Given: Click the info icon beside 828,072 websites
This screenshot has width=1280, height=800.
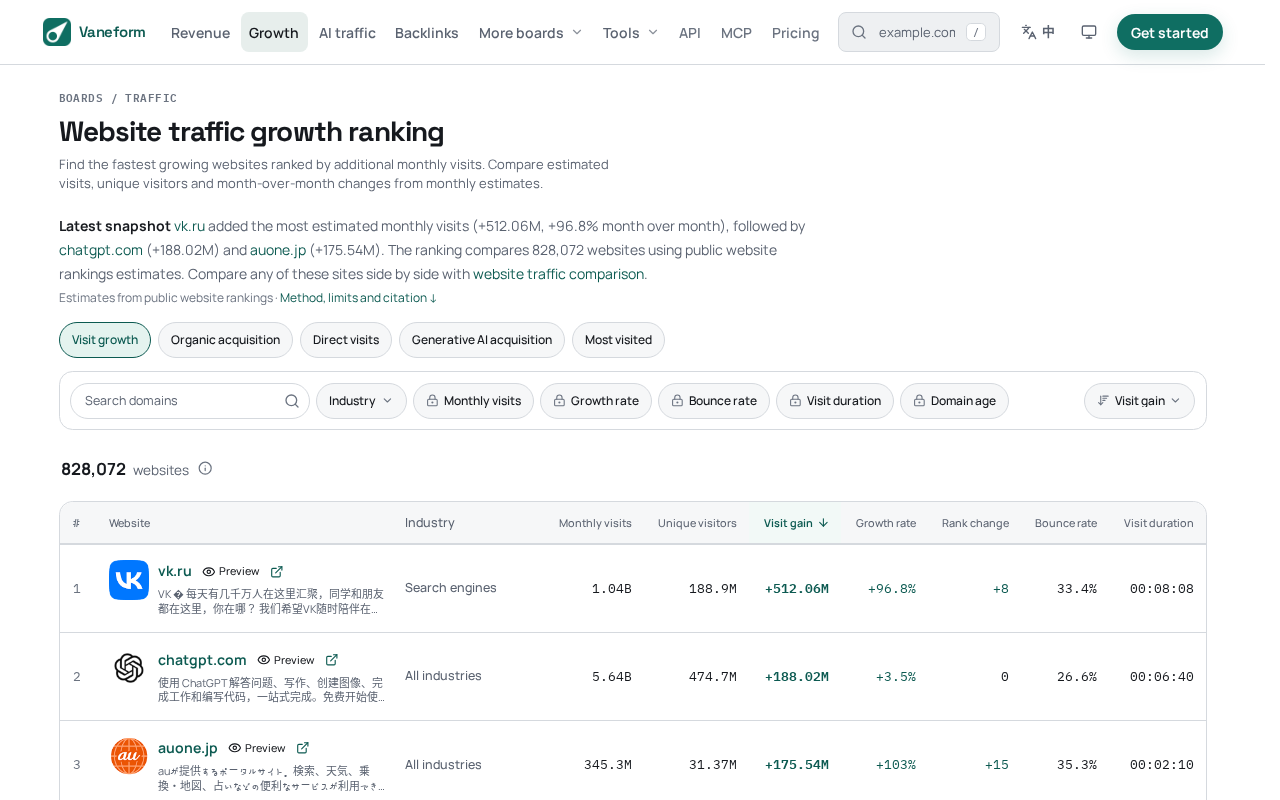Looking at the screenshot, I should (205, 468).
